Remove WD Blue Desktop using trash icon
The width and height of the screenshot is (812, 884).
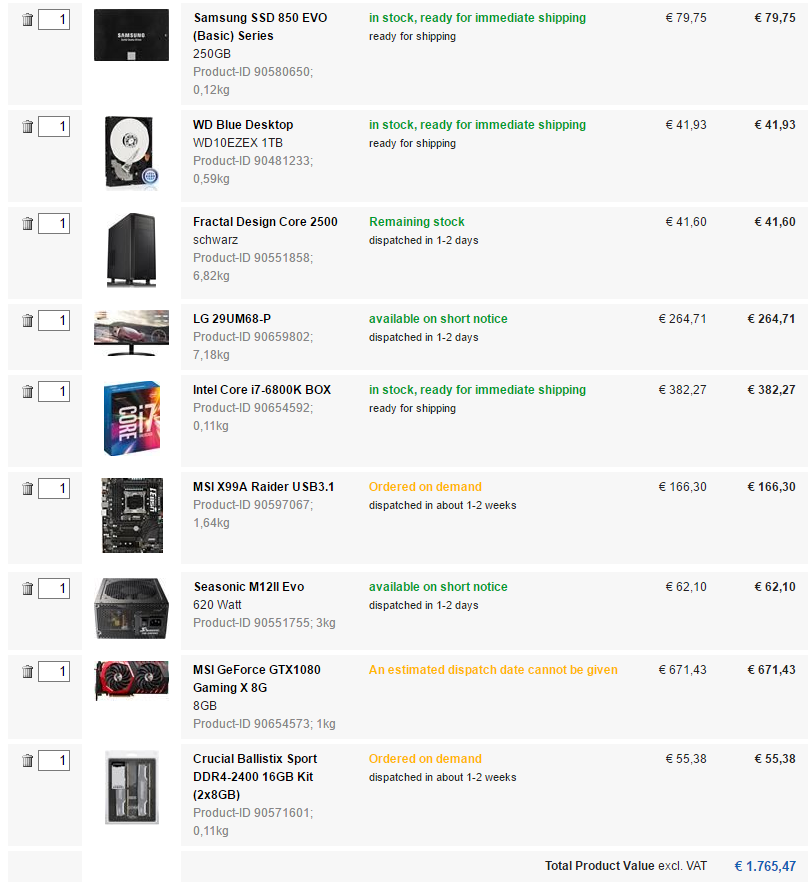(27, 127)
